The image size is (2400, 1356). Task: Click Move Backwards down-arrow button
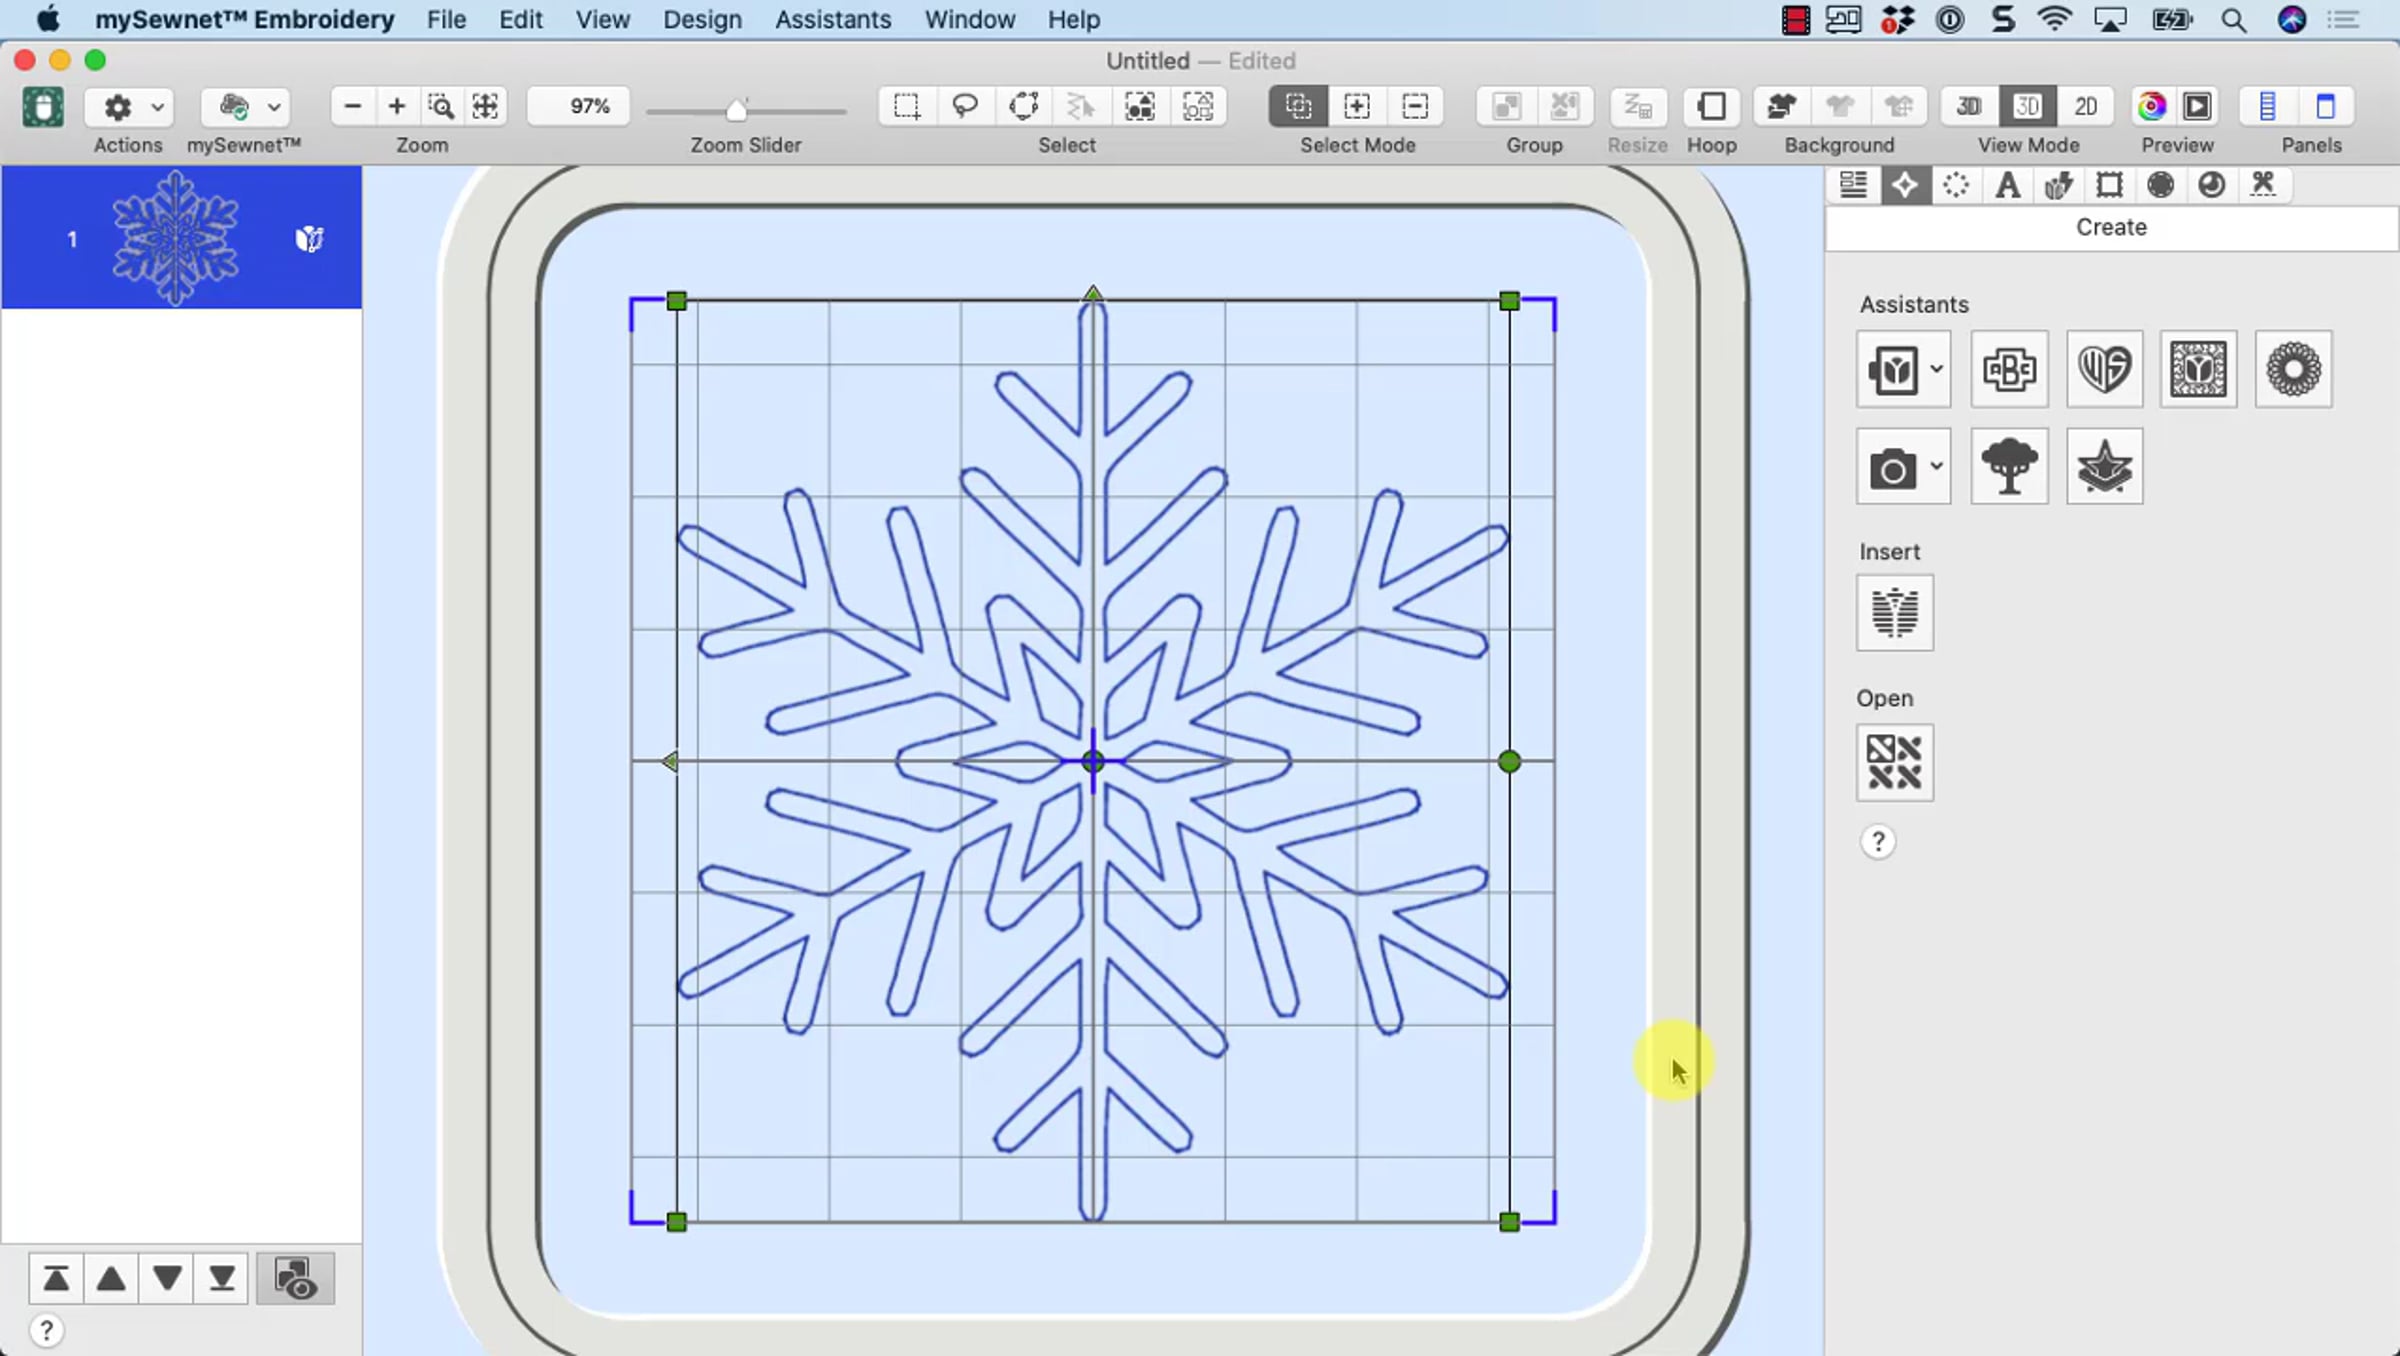click(x=167, y=1278)
